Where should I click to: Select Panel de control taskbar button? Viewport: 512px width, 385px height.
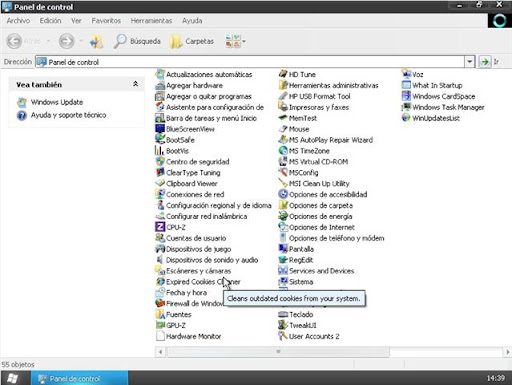tap(80, 378)
